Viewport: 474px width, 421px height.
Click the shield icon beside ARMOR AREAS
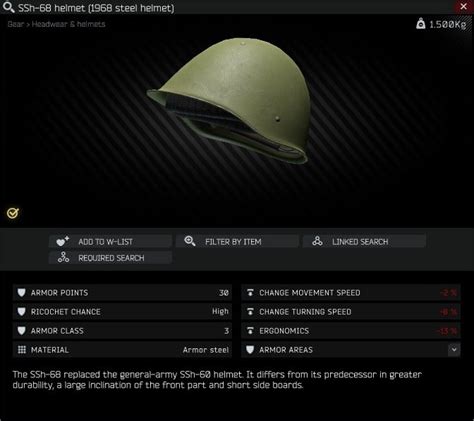(250, 350)
